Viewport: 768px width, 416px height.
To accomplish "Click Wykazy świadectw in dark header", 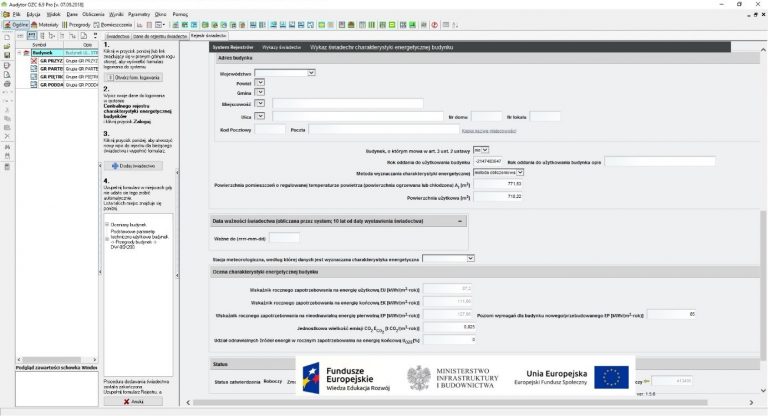I will pos(281,48).
